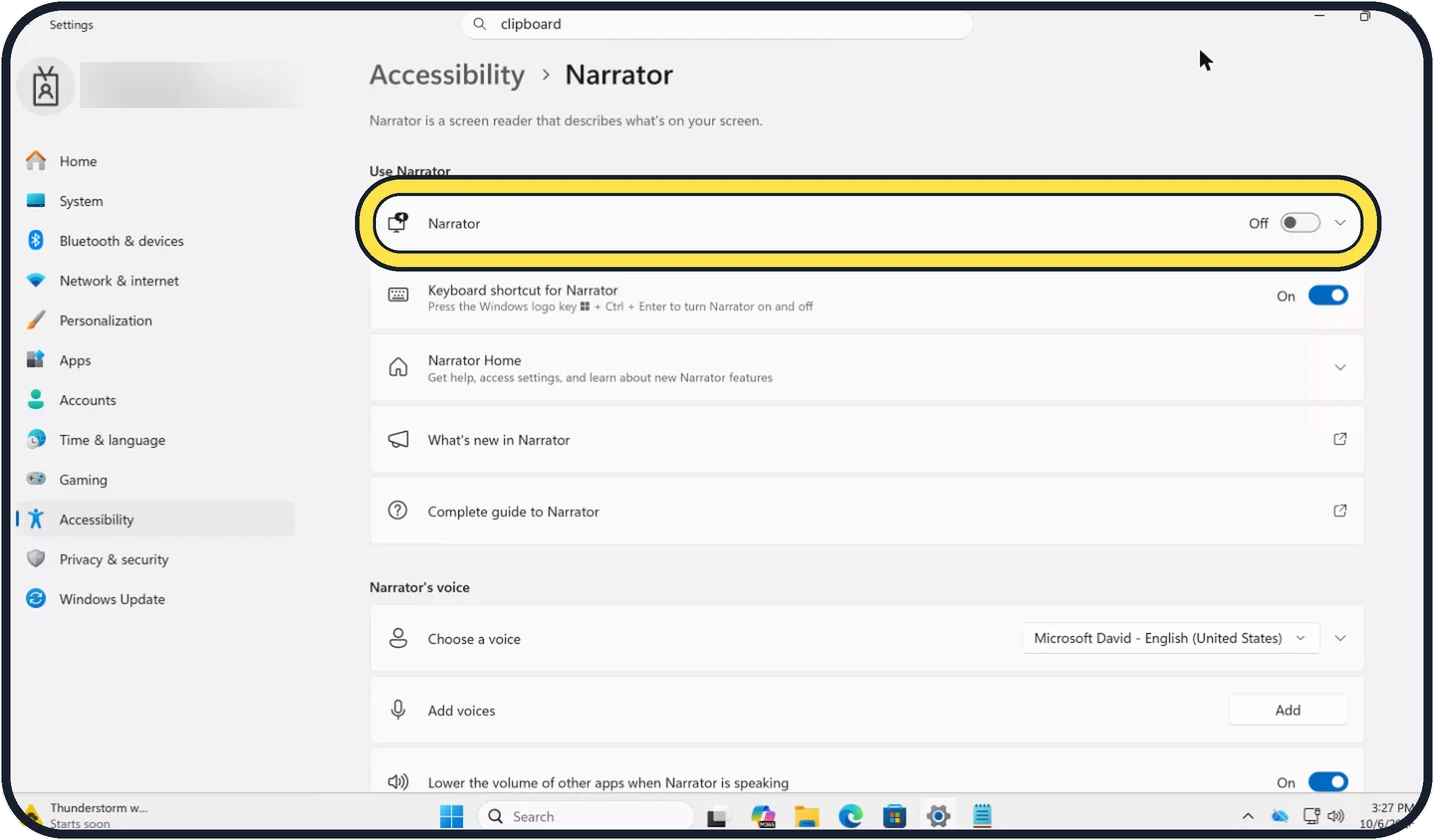Viewport: 1434px width, 840px height.
Task: Click the Add button for voices
Action: pos(1288,710)
